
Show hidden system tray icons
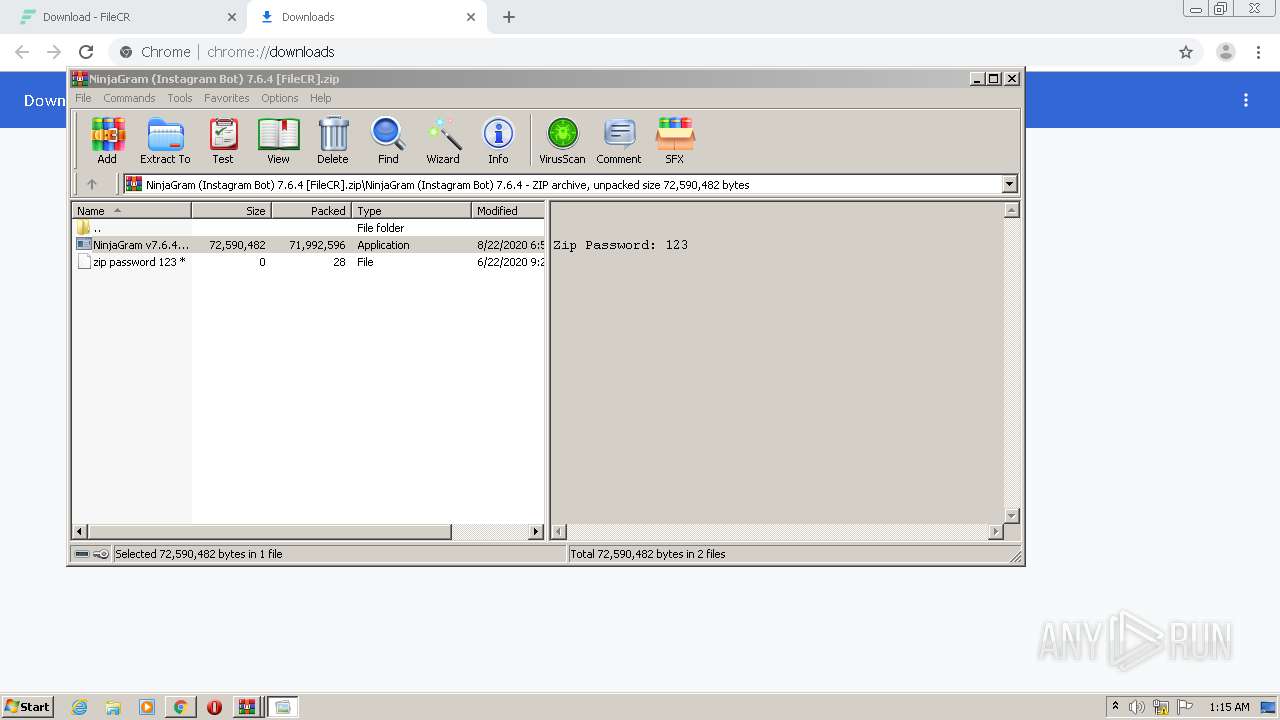[x=1115, y=706]
